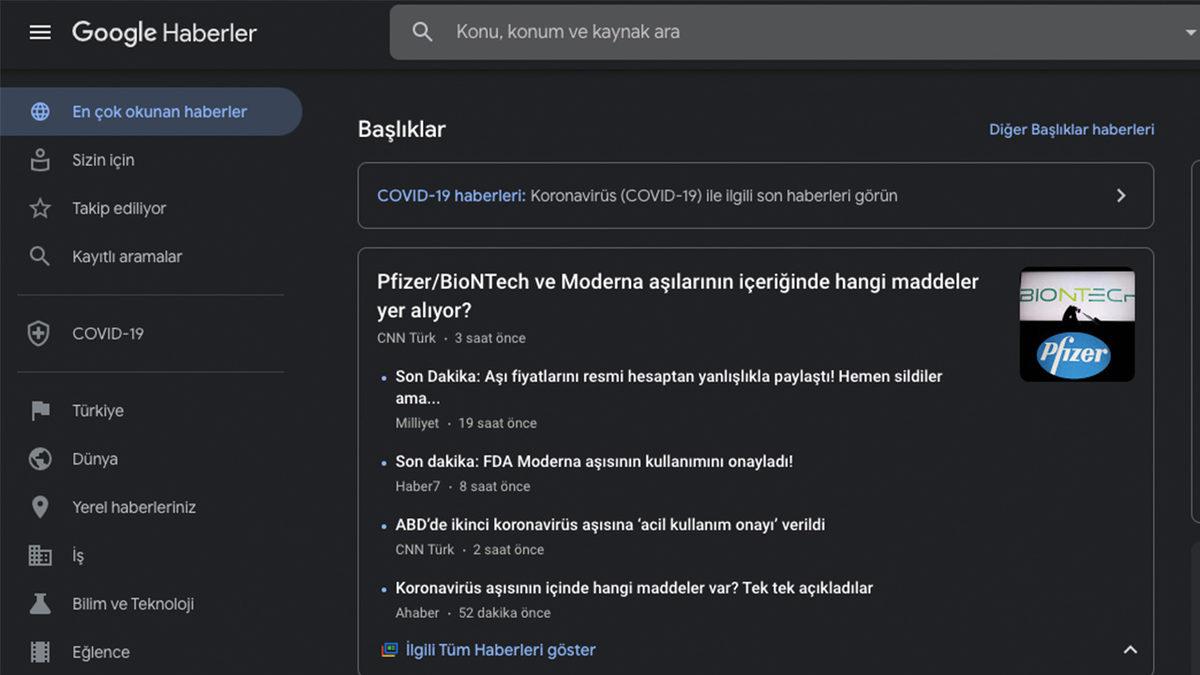Click the Takip ediliyor star icon

40,208
